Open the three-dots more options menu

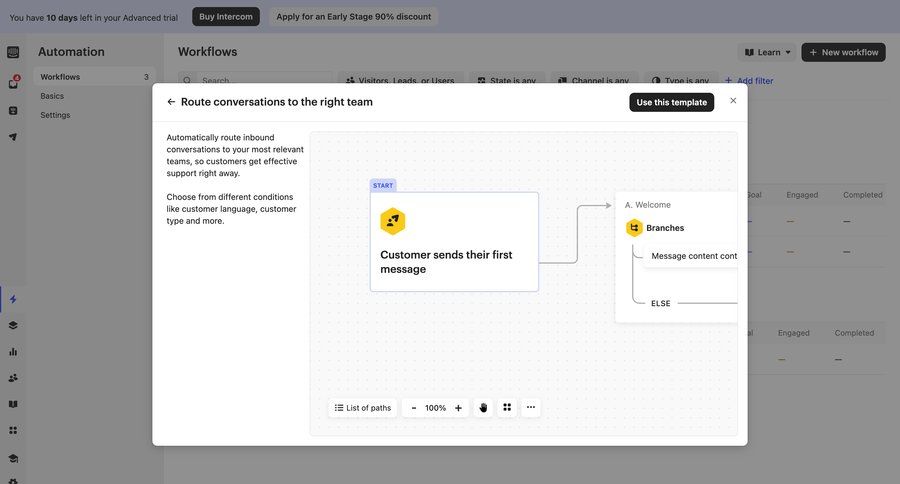pyautogui.click(x=531, y=407)
